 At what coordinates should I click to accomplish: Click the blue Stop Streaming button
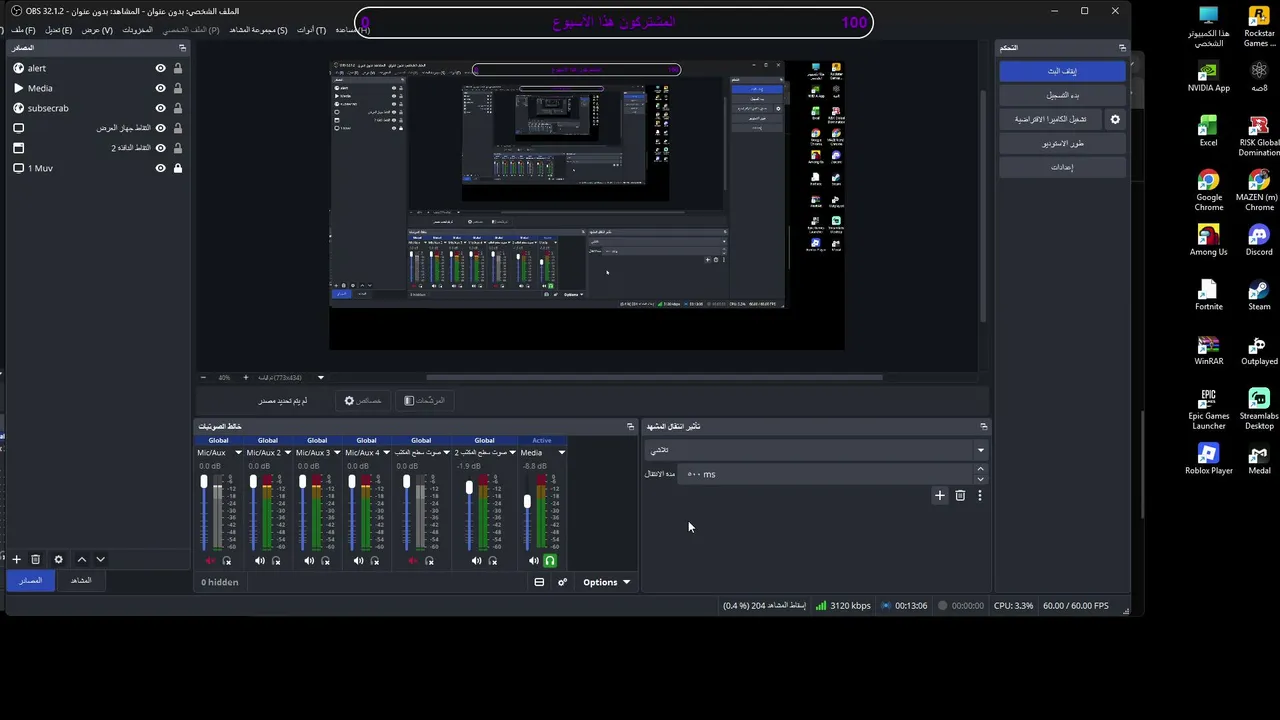click(1062, 71)
